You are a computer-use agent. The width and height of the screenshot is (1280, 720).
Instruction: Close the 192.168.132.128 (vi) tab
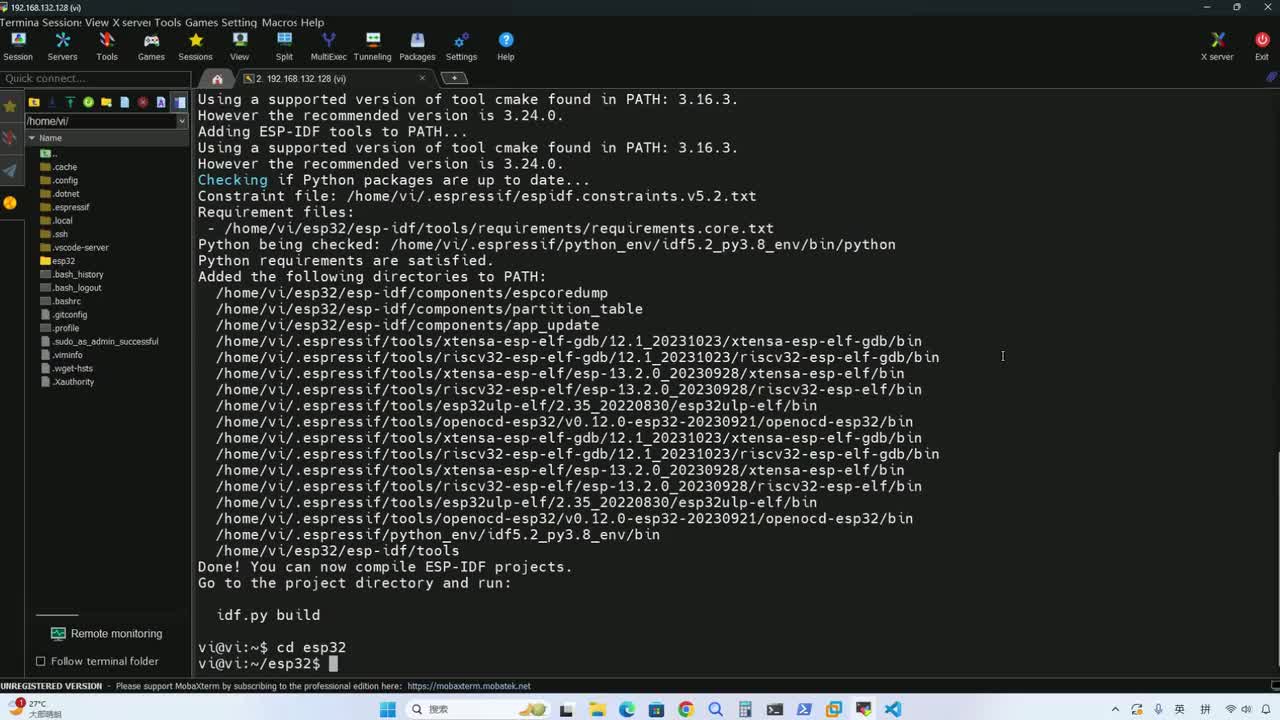tap(422, 78)
